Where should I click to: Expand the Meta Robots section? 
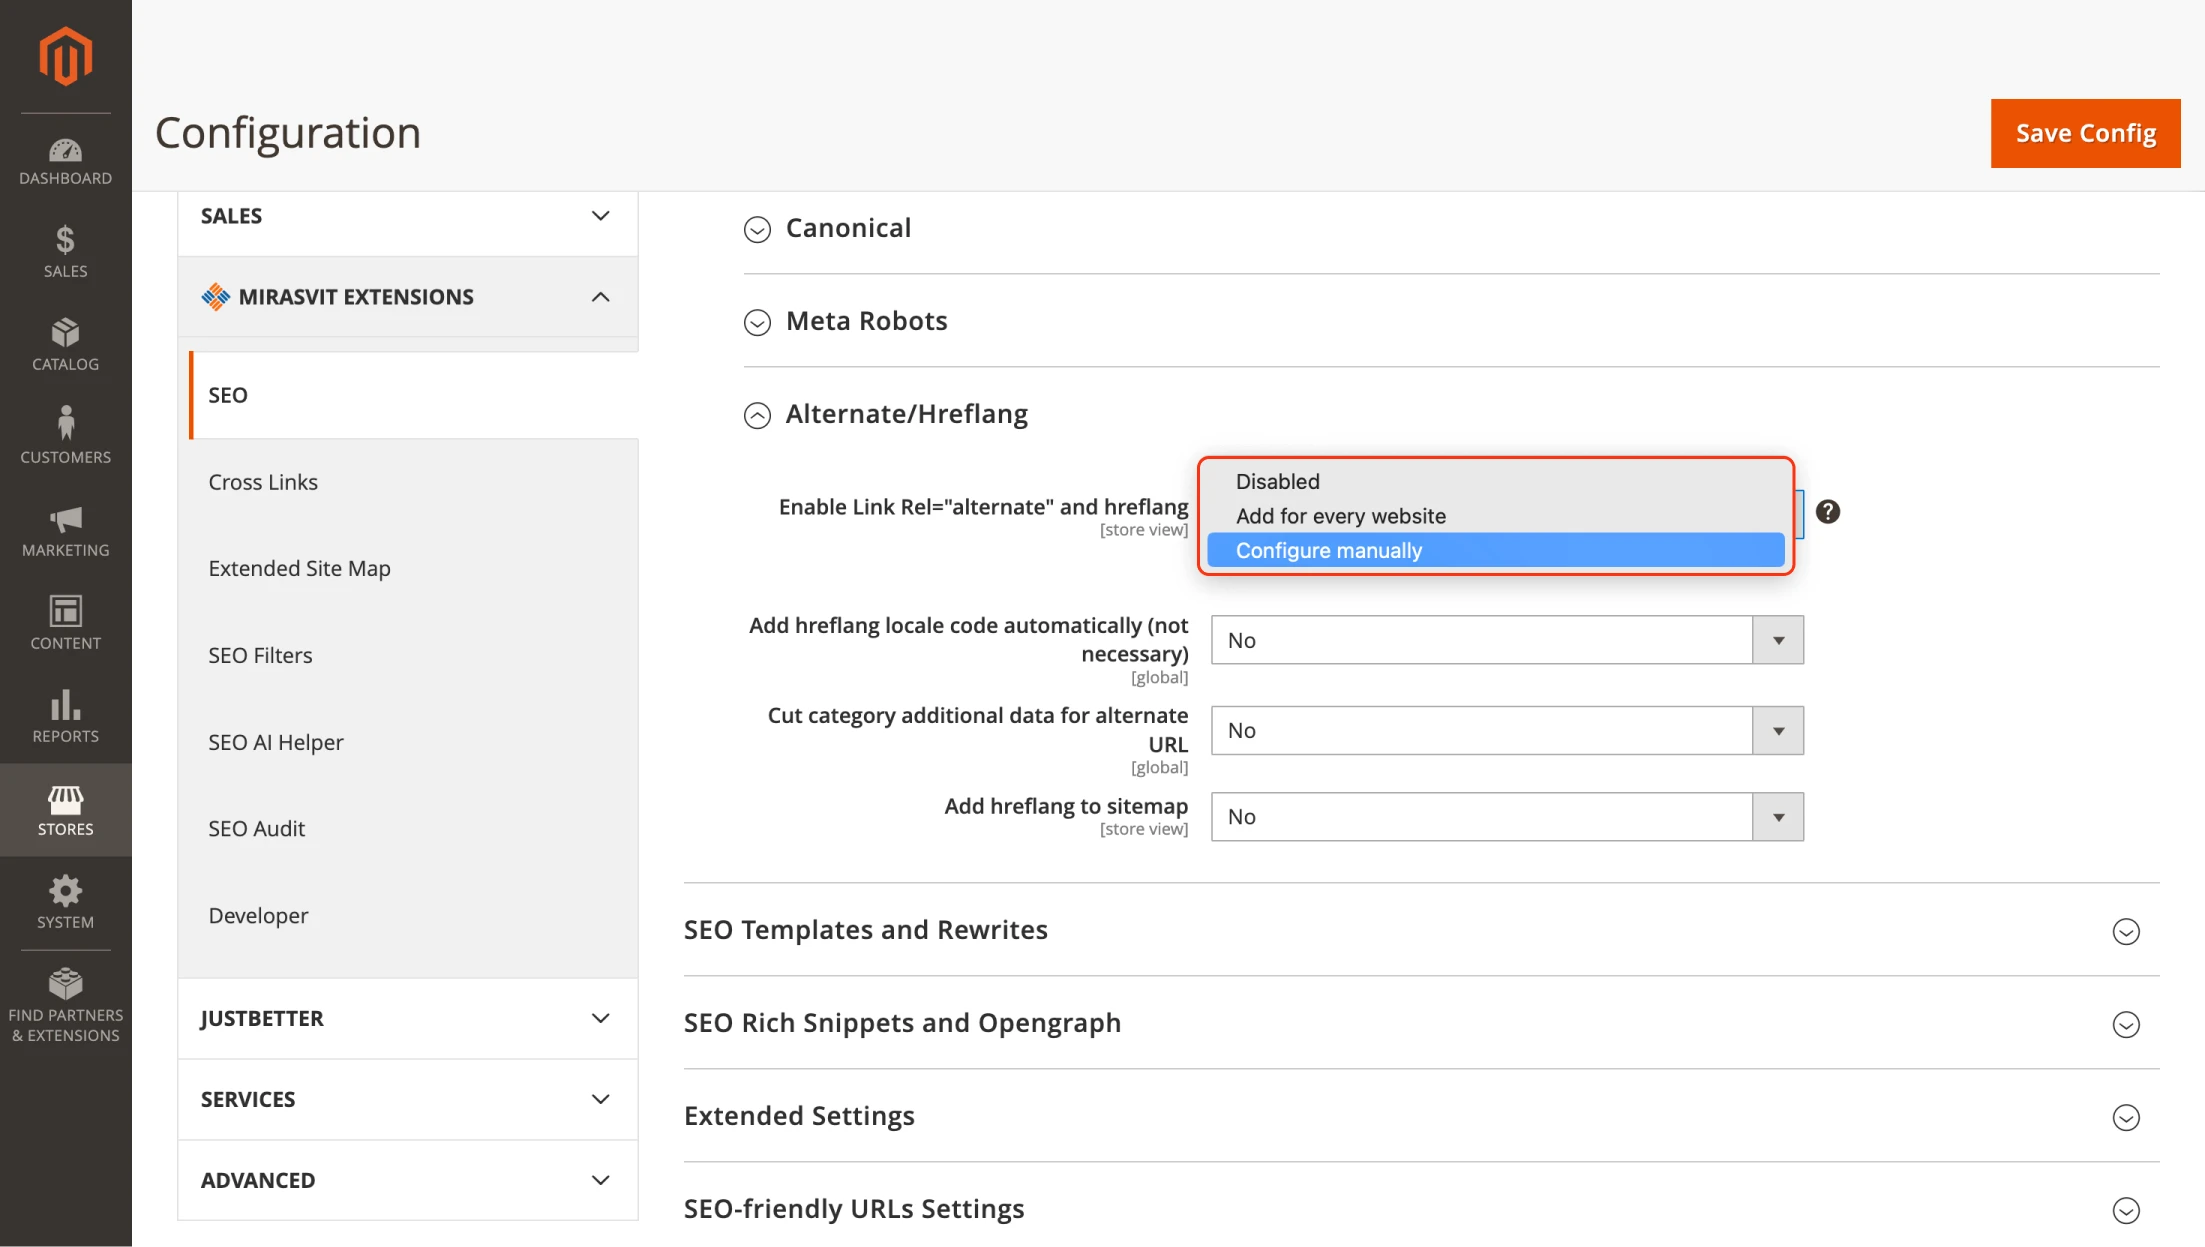(865, 320)
